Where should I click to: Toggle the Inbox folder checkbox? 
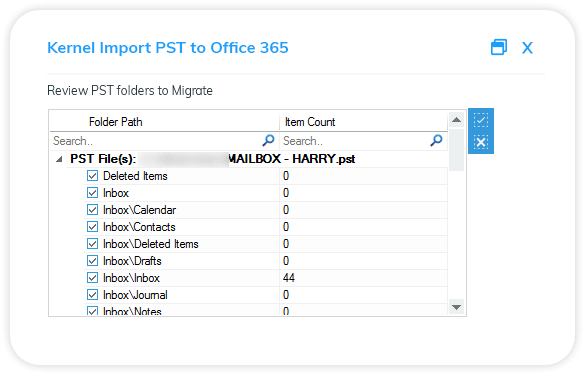92,193
